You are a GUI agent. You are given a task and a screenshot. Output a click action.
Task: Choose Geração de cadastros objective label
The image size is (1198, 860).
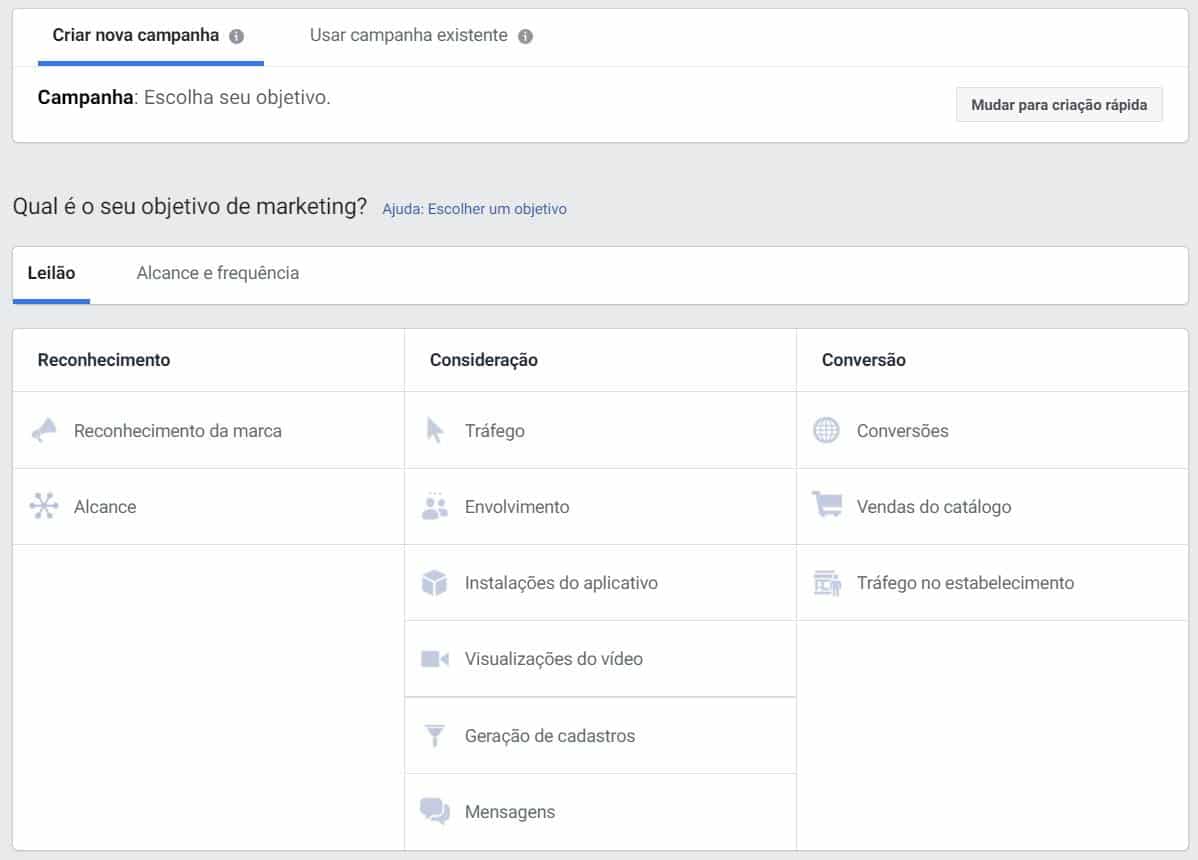550,736
